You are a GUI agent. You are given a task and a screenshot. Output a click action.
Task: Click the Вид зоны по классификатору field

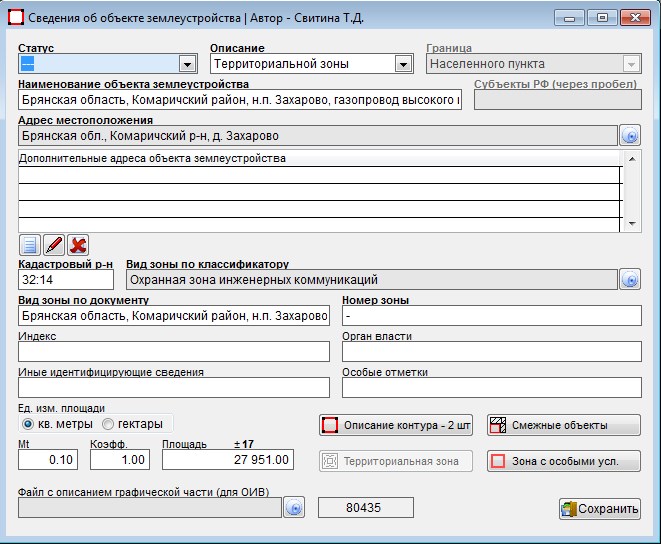coord(372,280)
